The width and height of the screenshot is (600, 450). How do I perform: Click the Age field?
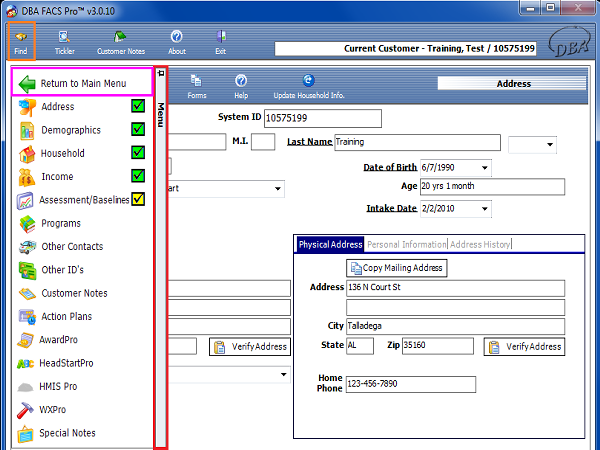492,186
